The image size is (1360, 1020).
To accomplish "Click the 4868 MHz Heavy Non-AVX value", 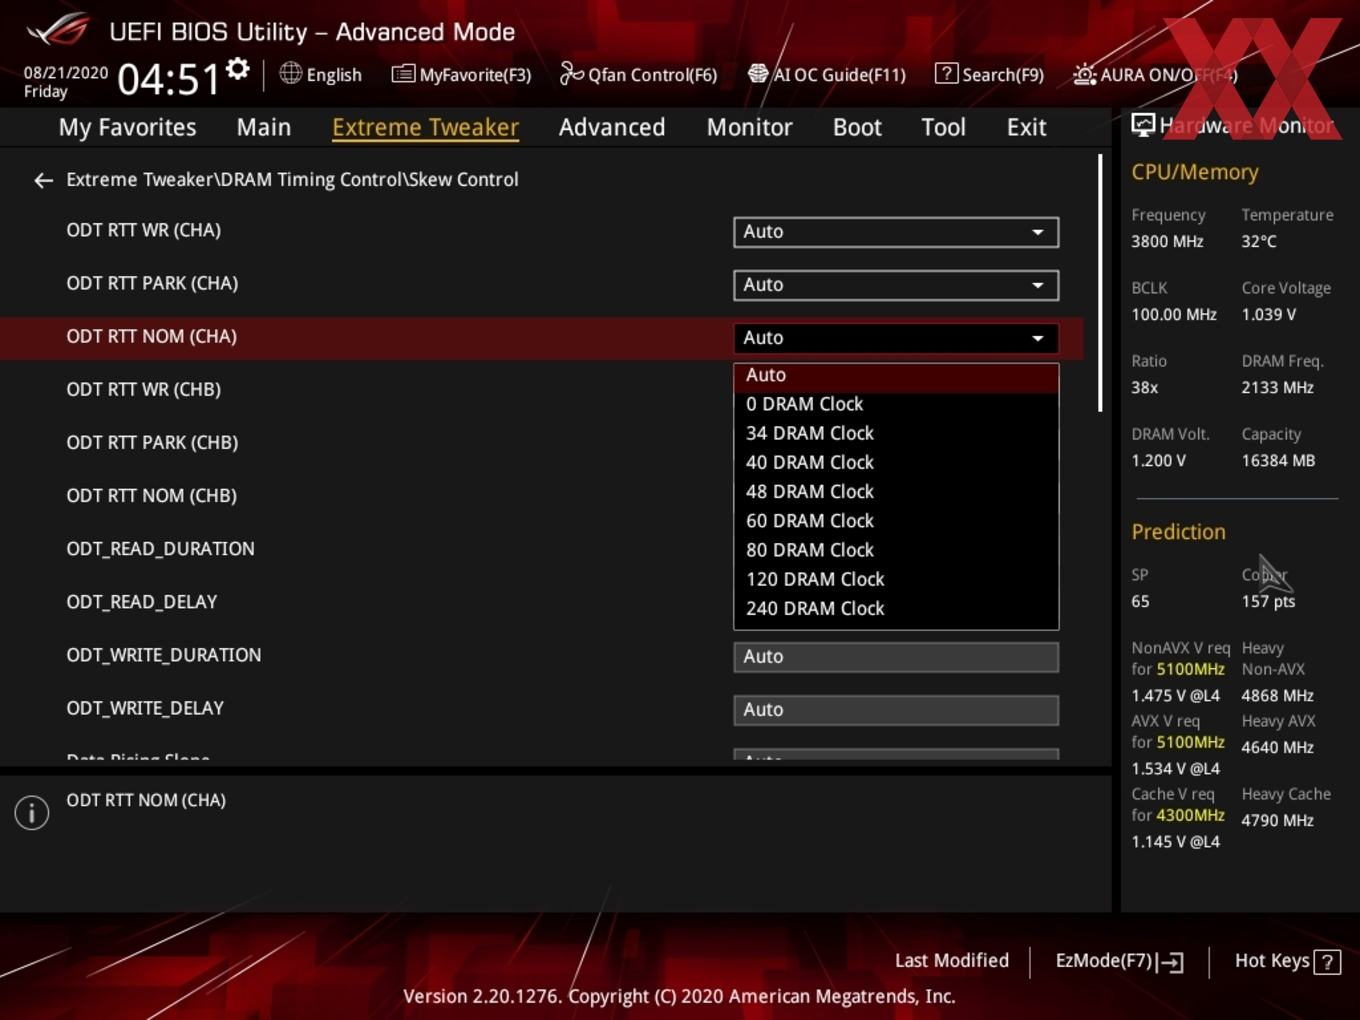I will point(1277,696).
